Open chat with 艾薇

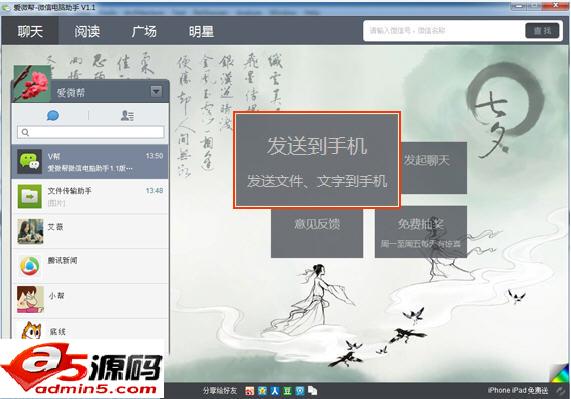point(90,232)
